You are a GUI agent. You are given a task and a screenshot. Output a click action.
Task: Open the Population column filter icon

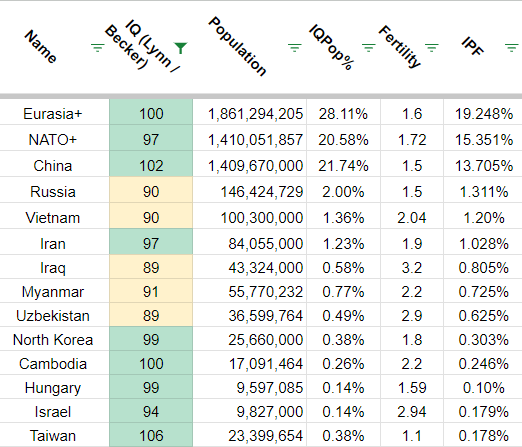(295, 47)
